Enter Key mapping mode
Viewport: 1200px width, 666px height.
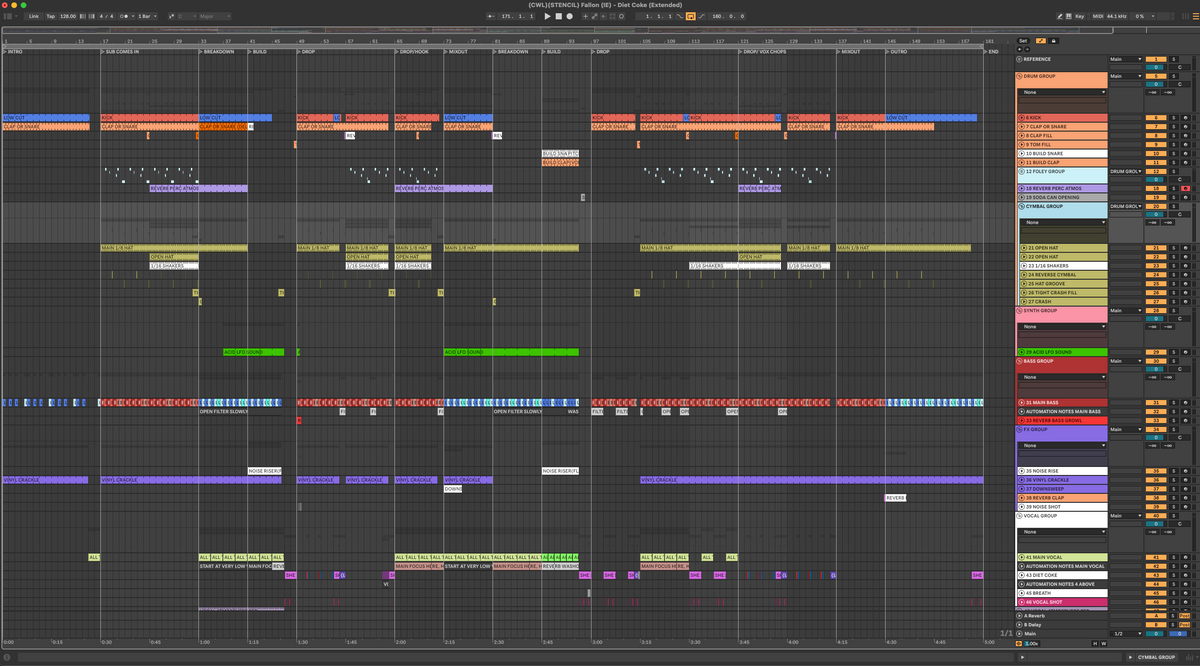point(1079,16)
